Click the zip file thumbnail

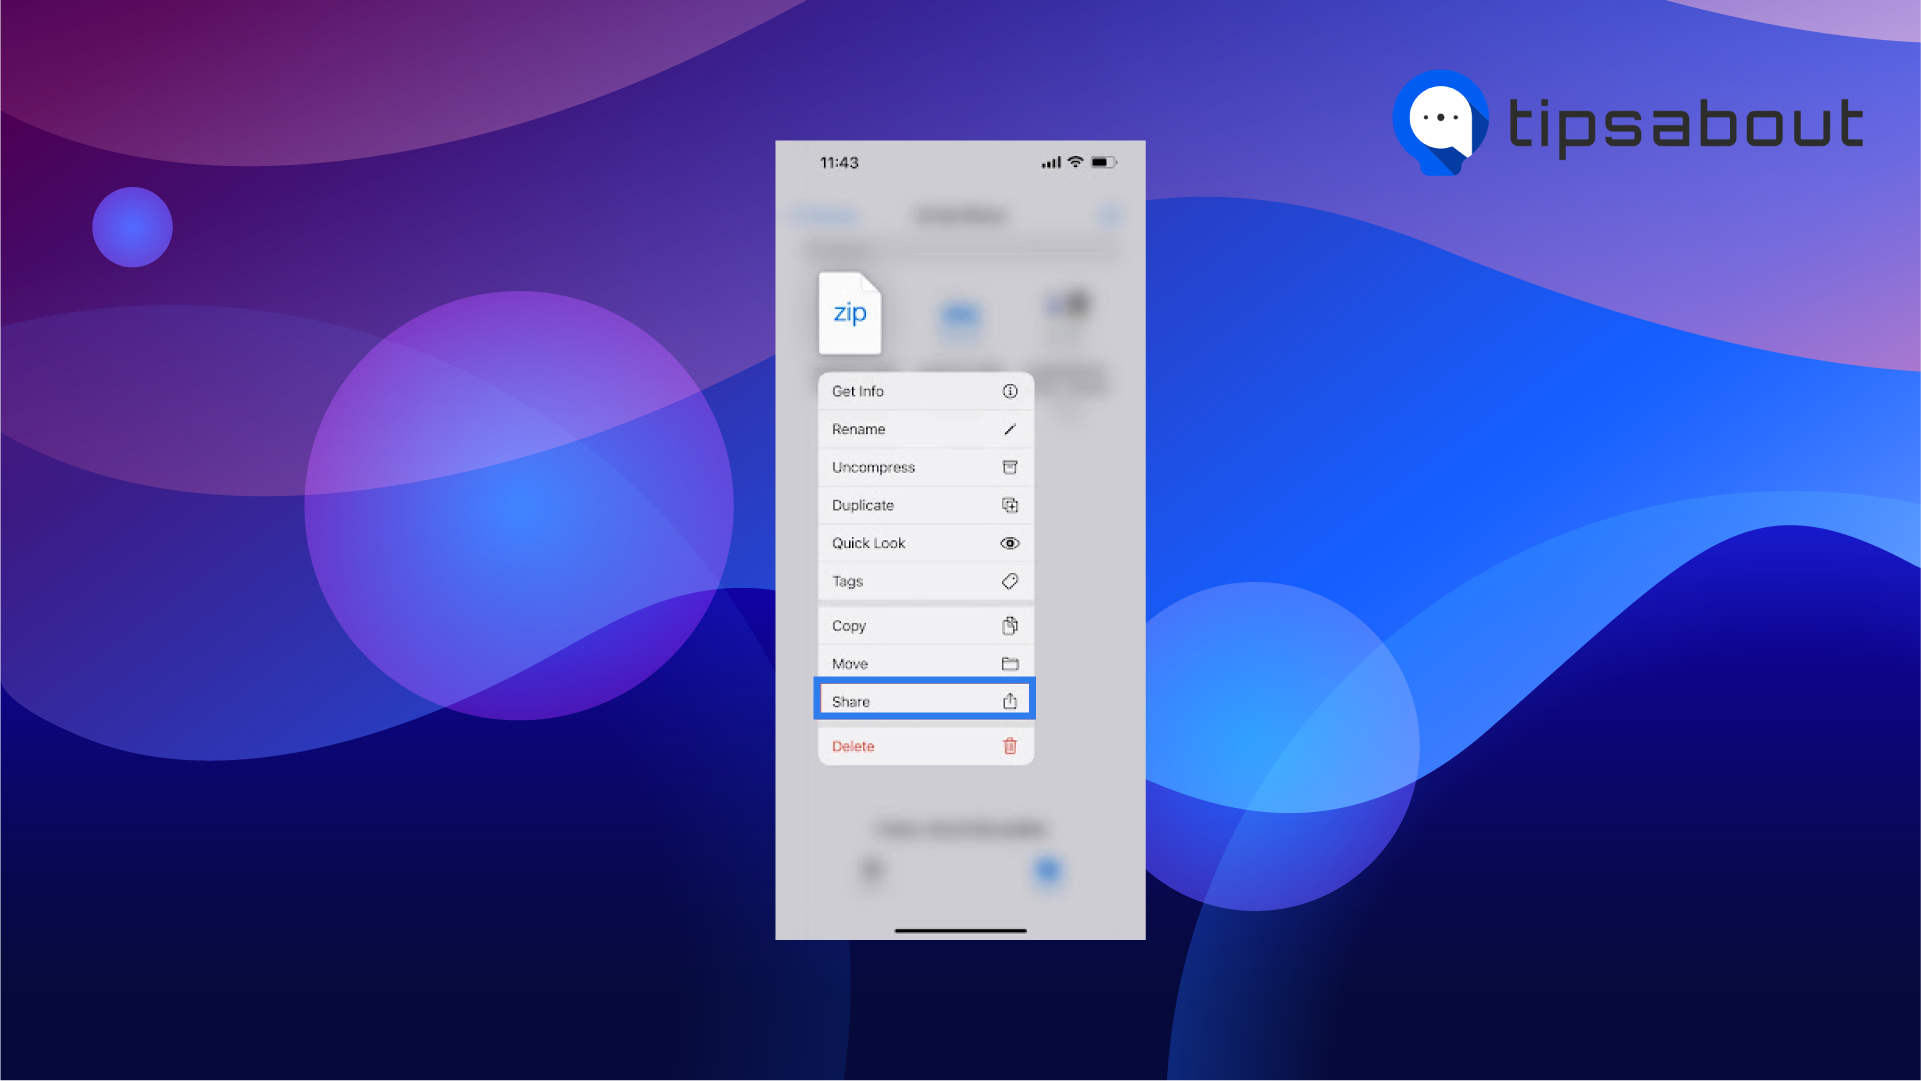point(851,313)
